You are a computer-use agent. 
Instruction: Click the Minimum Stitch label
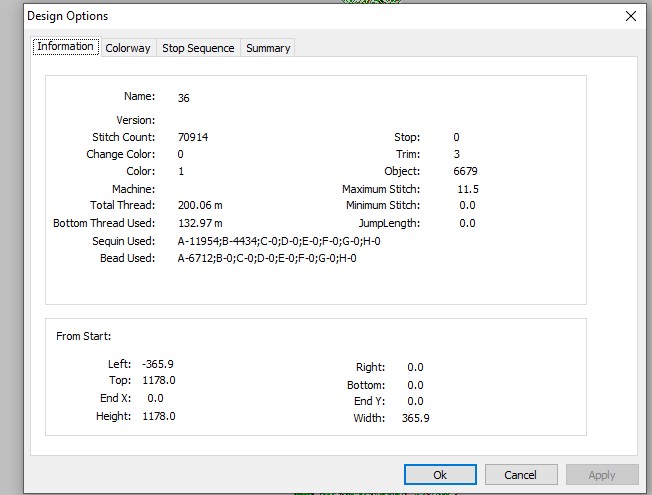383,205
